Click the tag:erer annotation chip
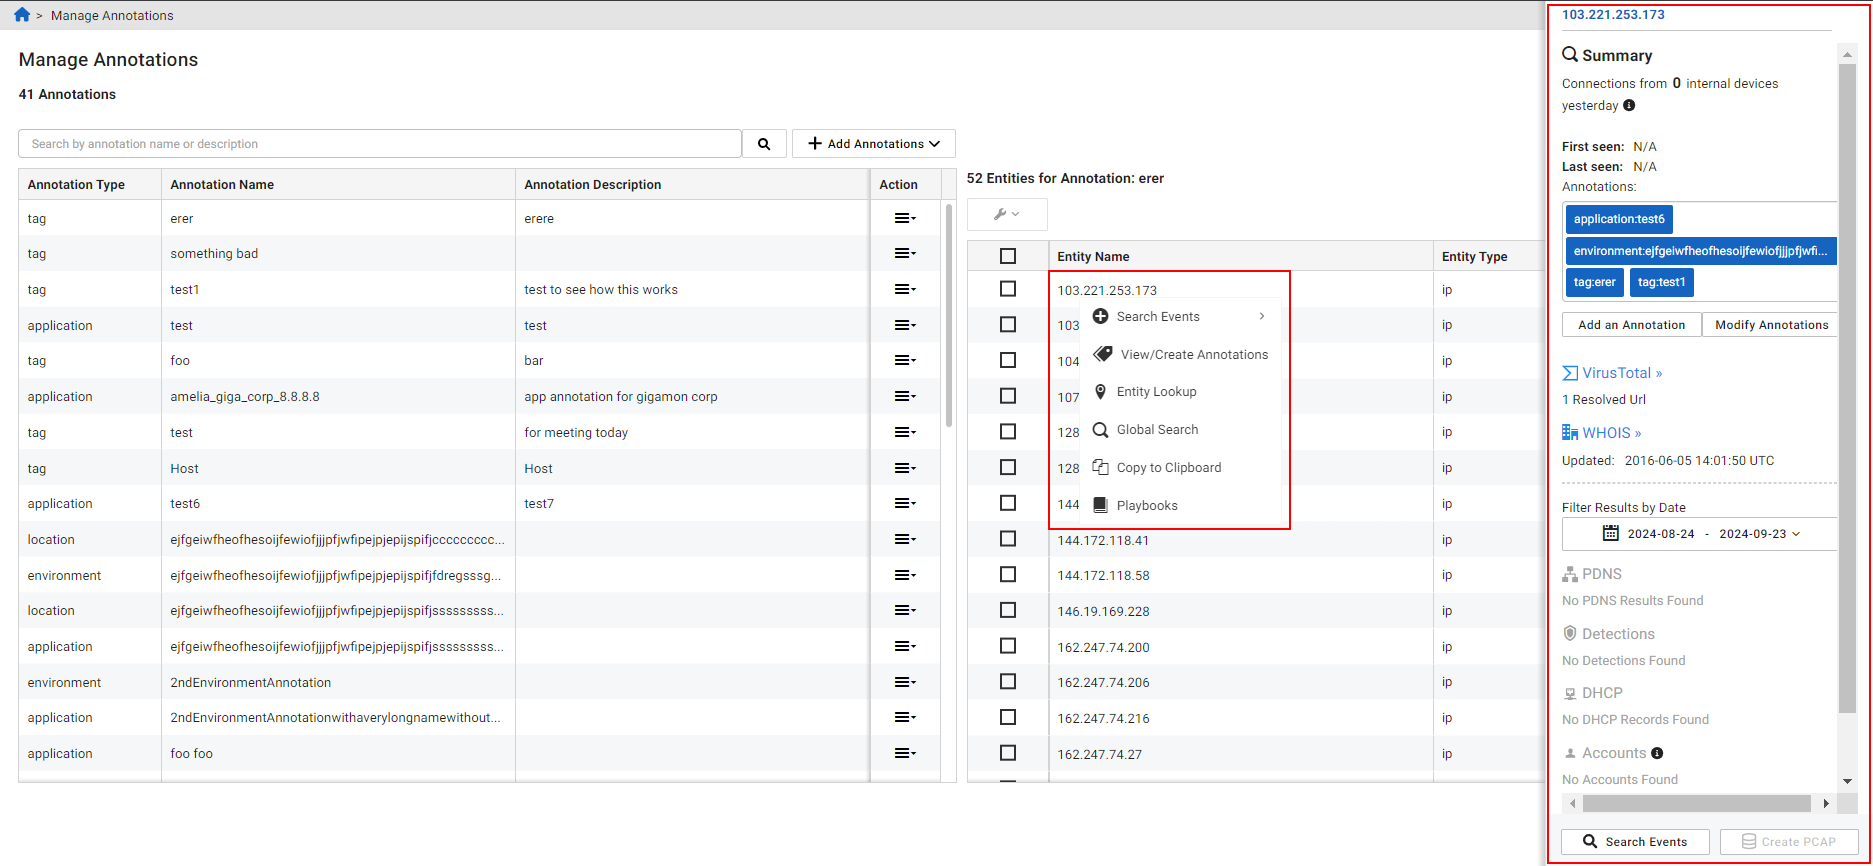Screen dimensions: 1873x866 1594,283
